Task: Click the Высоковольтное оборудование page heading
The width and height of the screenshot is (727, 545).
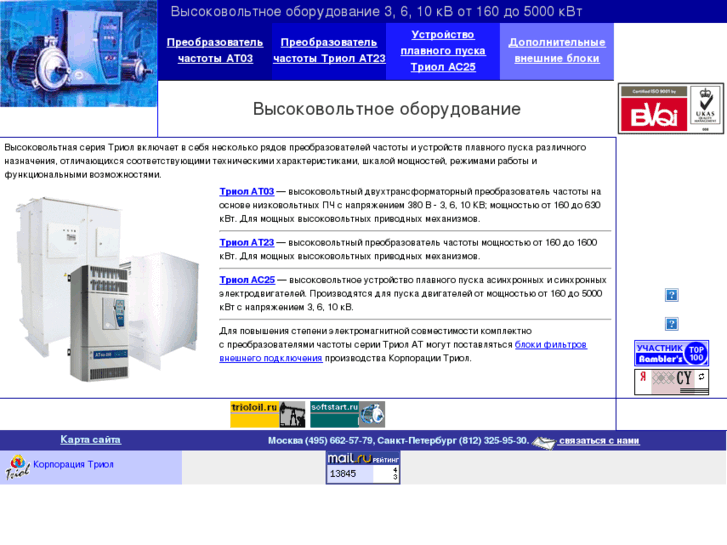Action: coord(387,109)
